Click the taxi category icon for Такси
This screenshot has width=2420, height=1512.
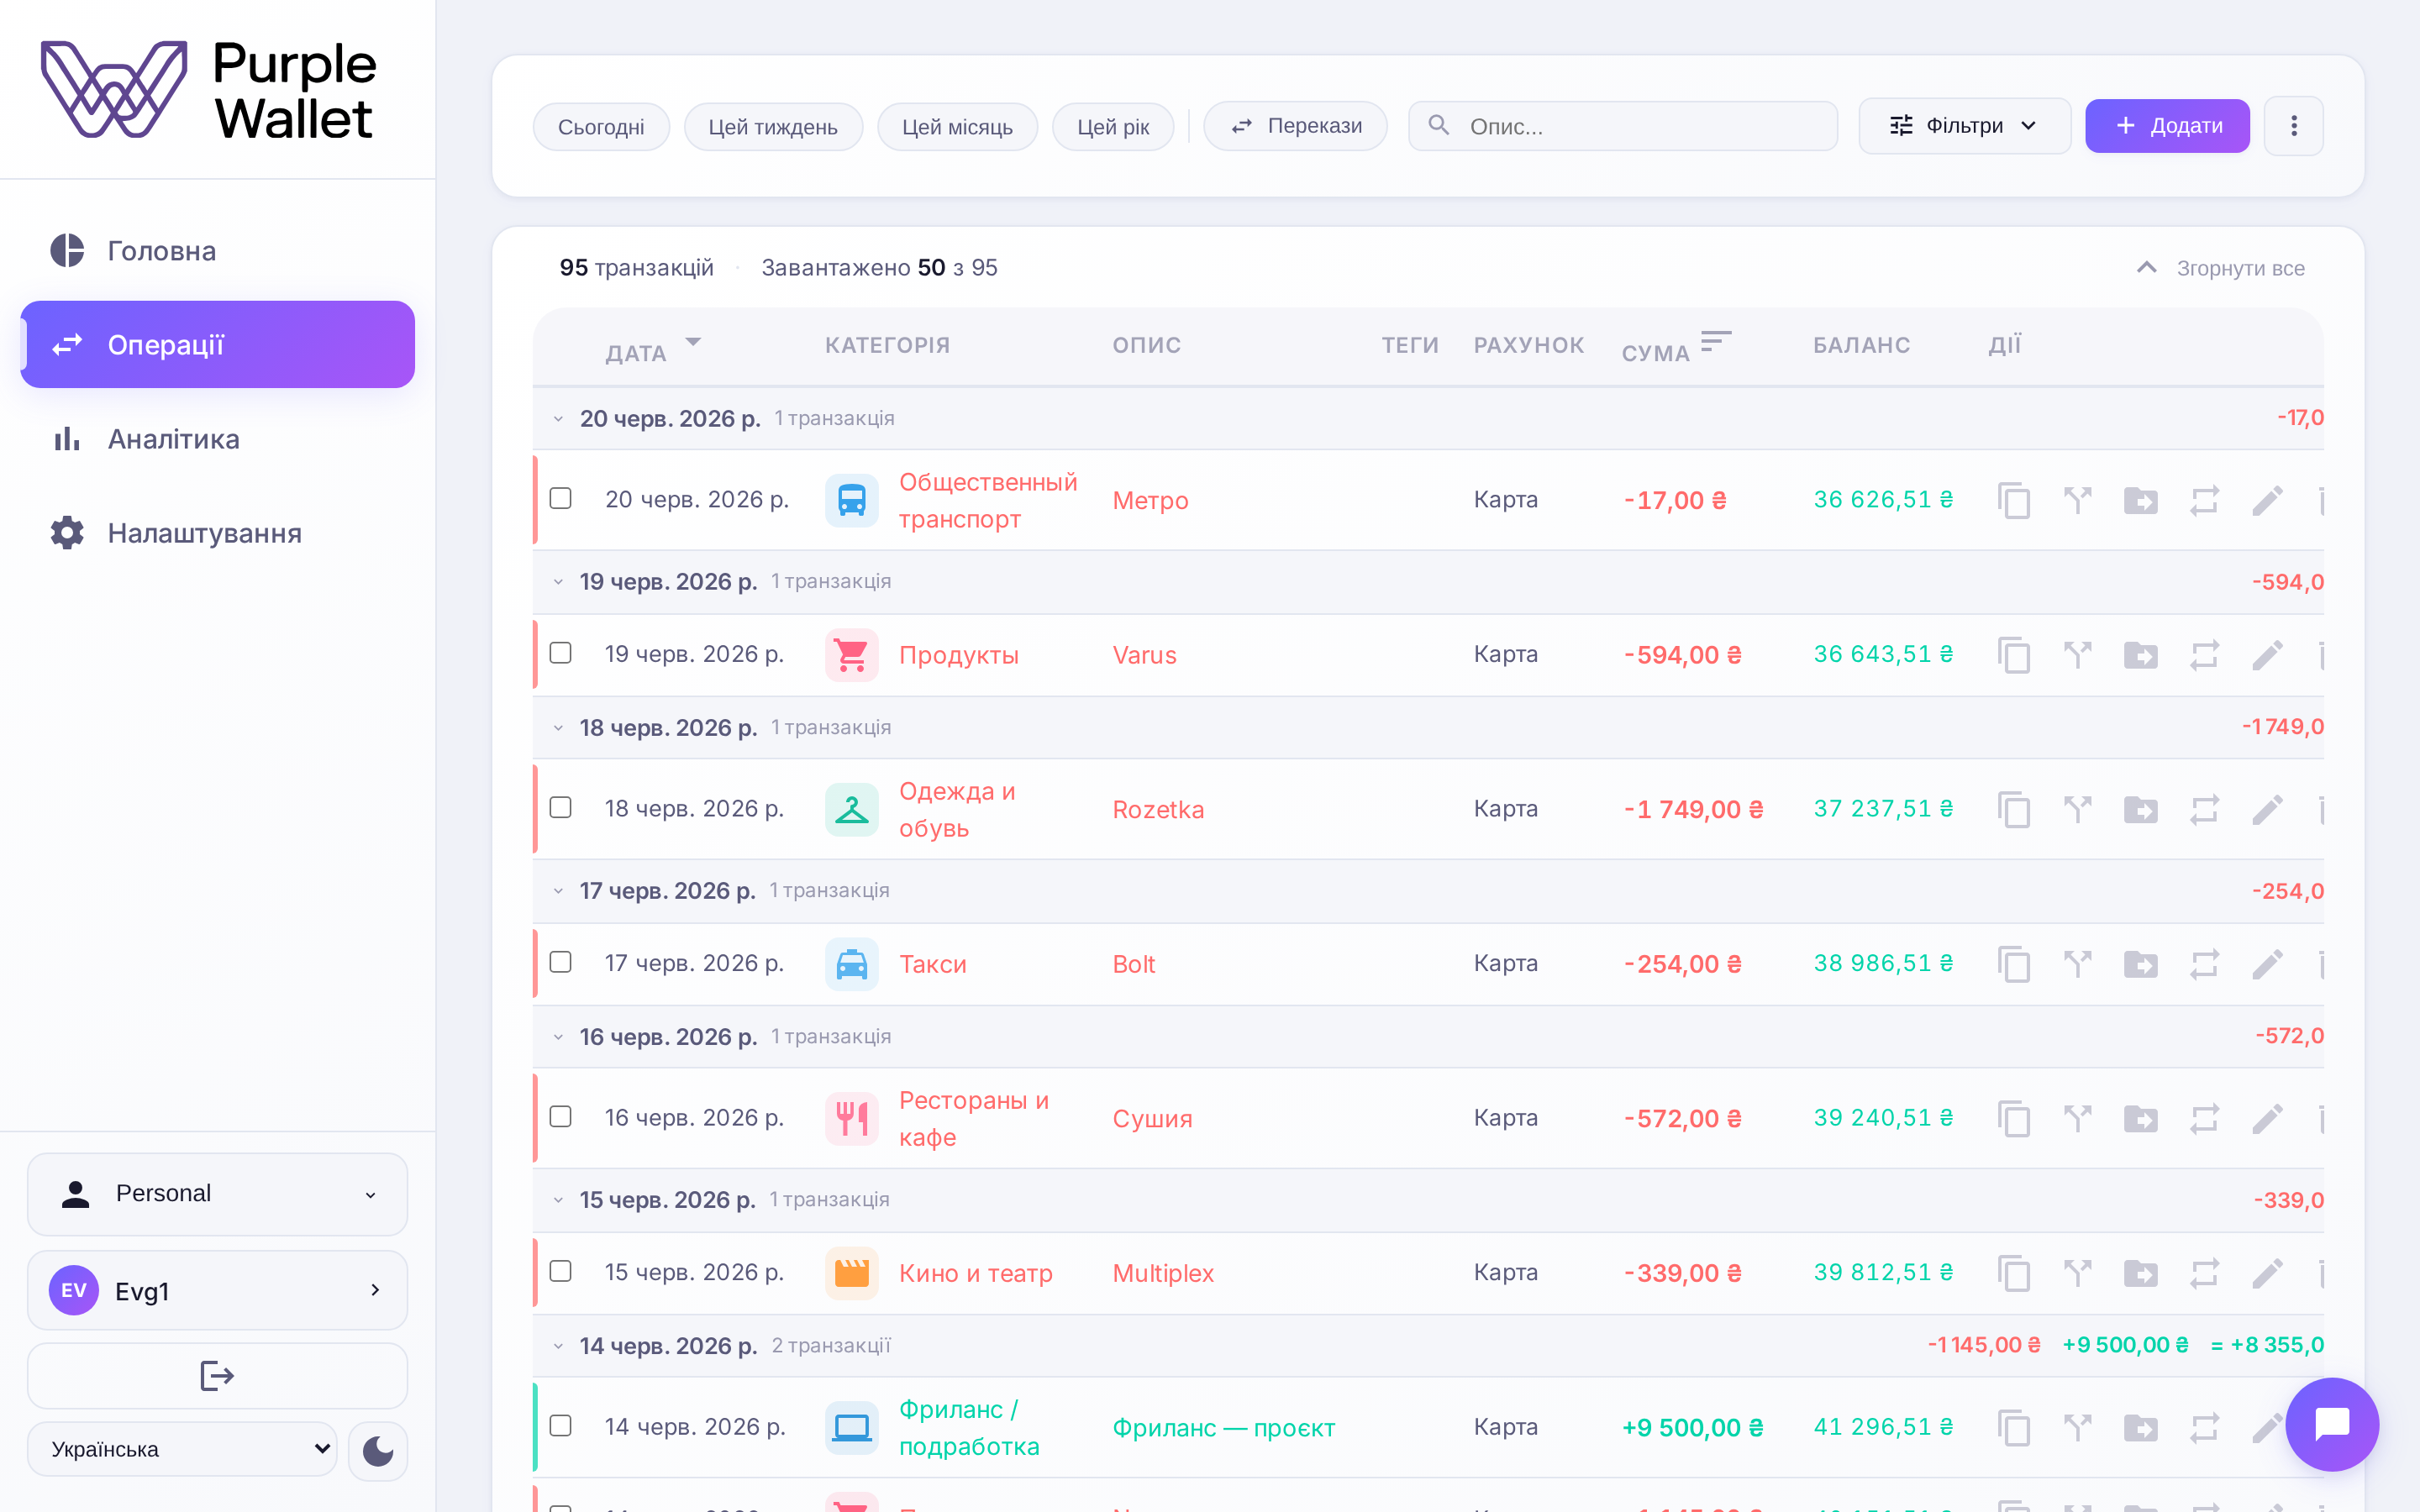pyautogui.click(x=851, y=964)
